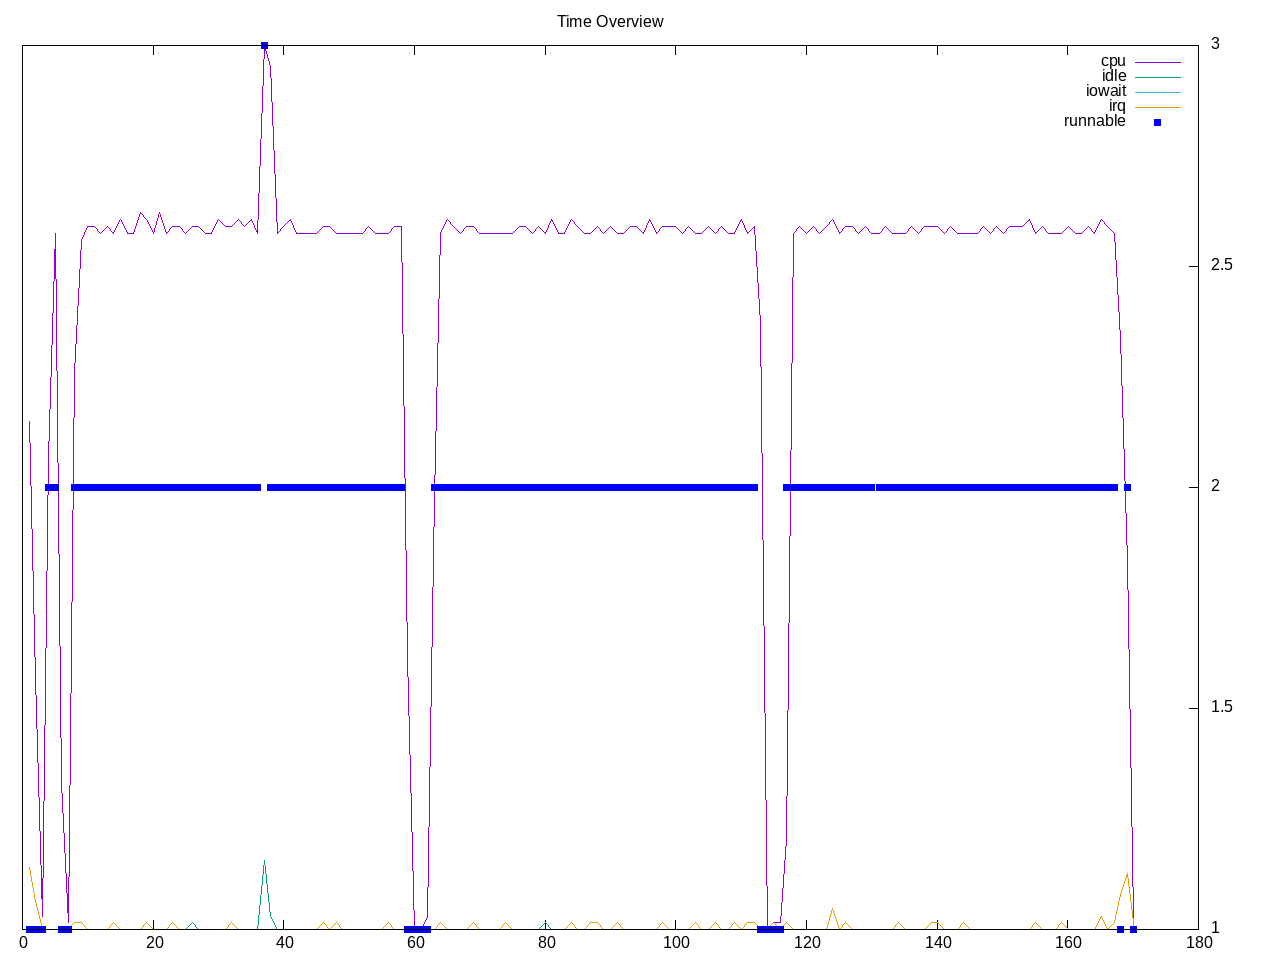Click the purple line sample beside cpu legend
Image resolution: width=1280 pixels, height=960 pixels.
[1157, 62]
